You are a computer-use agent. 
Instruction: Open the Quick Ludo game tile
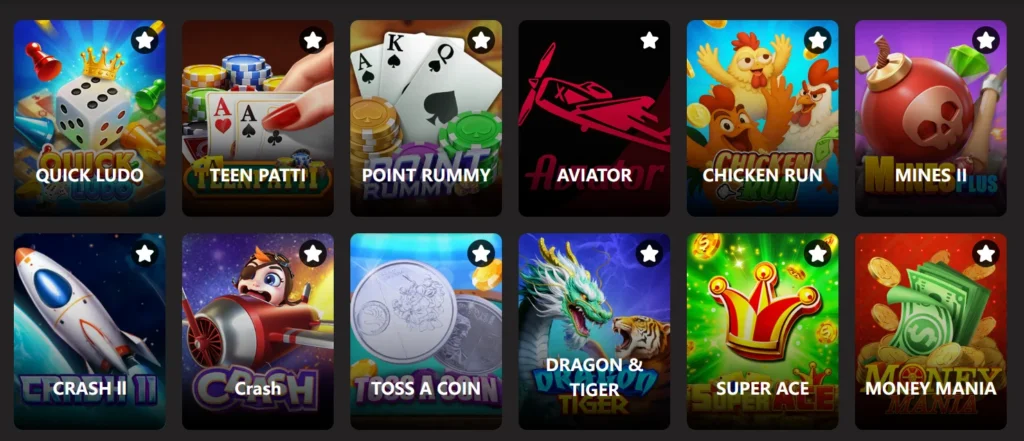(x=89, y=118)
